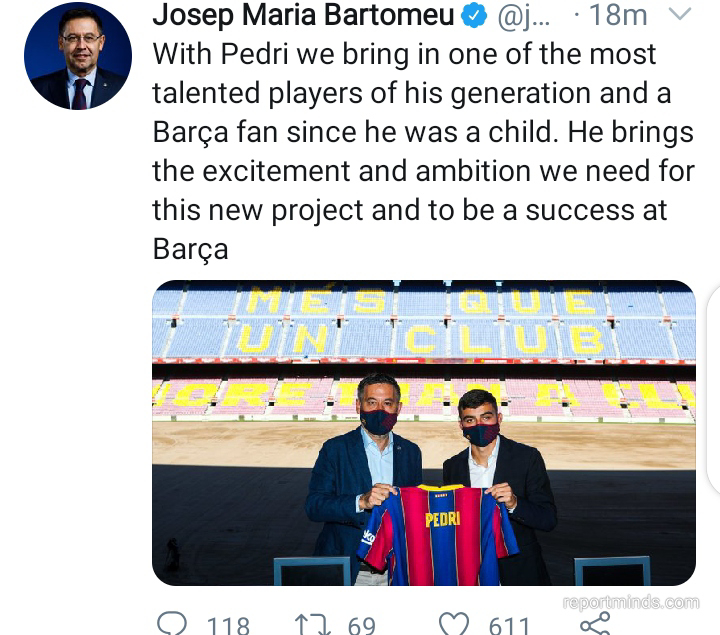
Task: Tap the reply speech bubble icon
Action: (172, 624)
